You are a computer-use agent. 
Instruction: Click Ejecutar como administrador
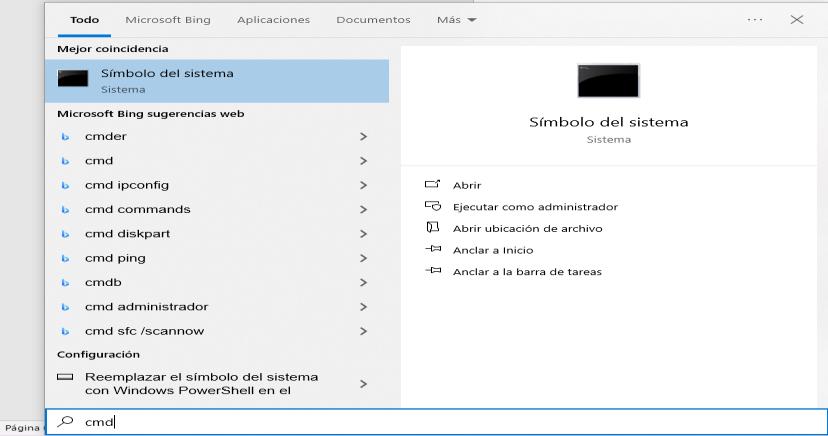[535, 207]
